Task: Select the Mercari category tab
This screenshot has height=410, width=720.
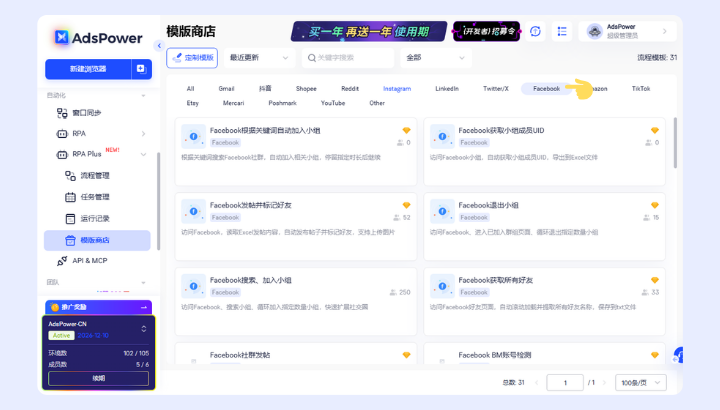Action: click(233, 103)
